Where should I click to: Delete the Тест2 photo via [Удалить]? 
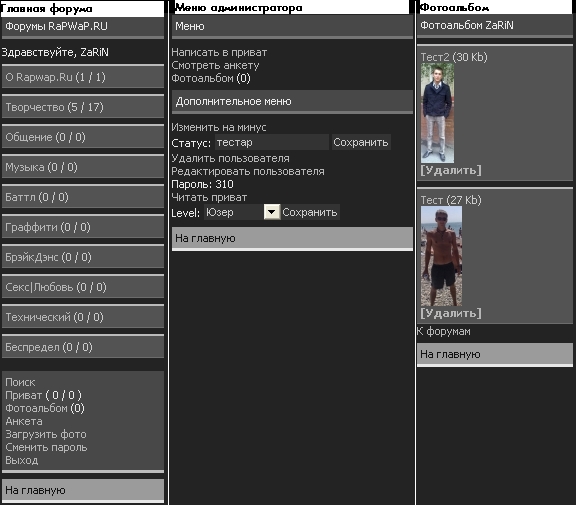[x=451, y=170]
